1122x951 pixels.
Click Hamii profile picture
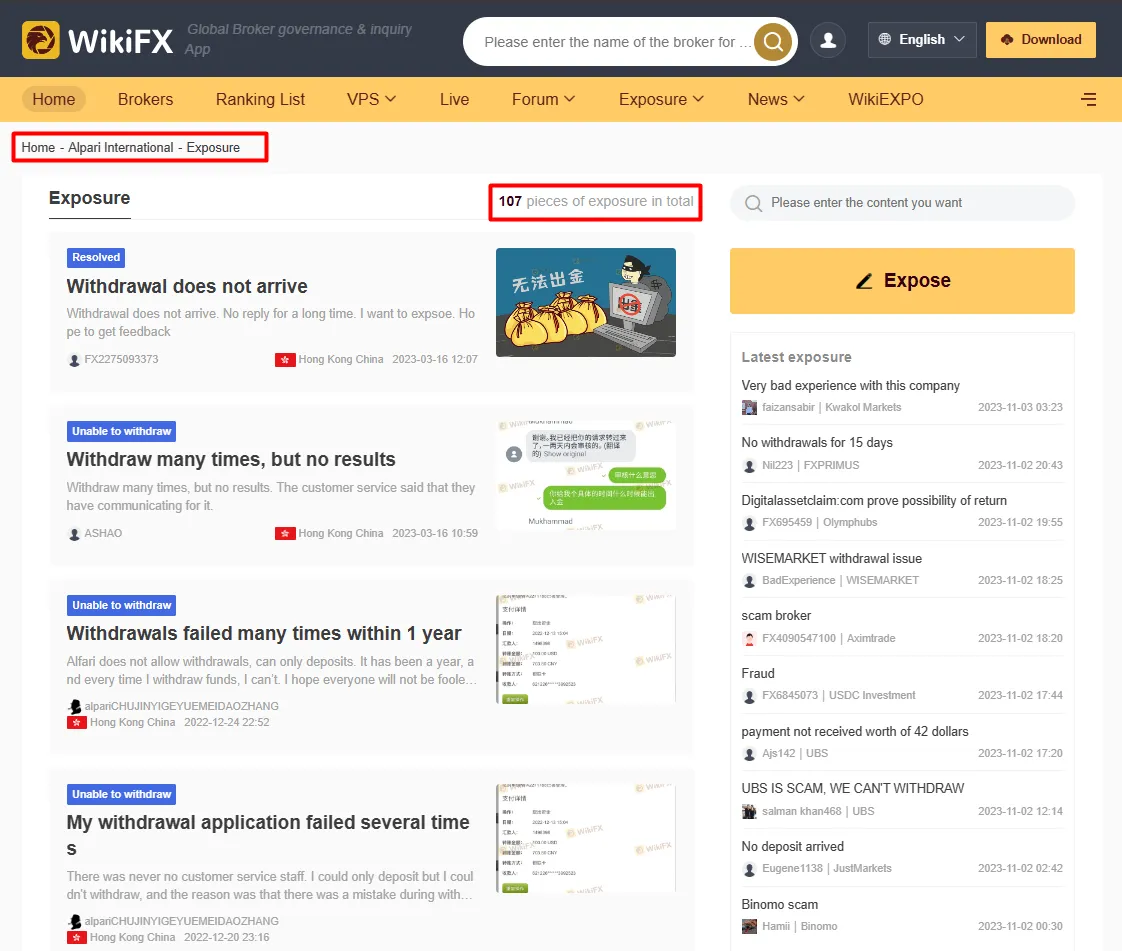749,927
